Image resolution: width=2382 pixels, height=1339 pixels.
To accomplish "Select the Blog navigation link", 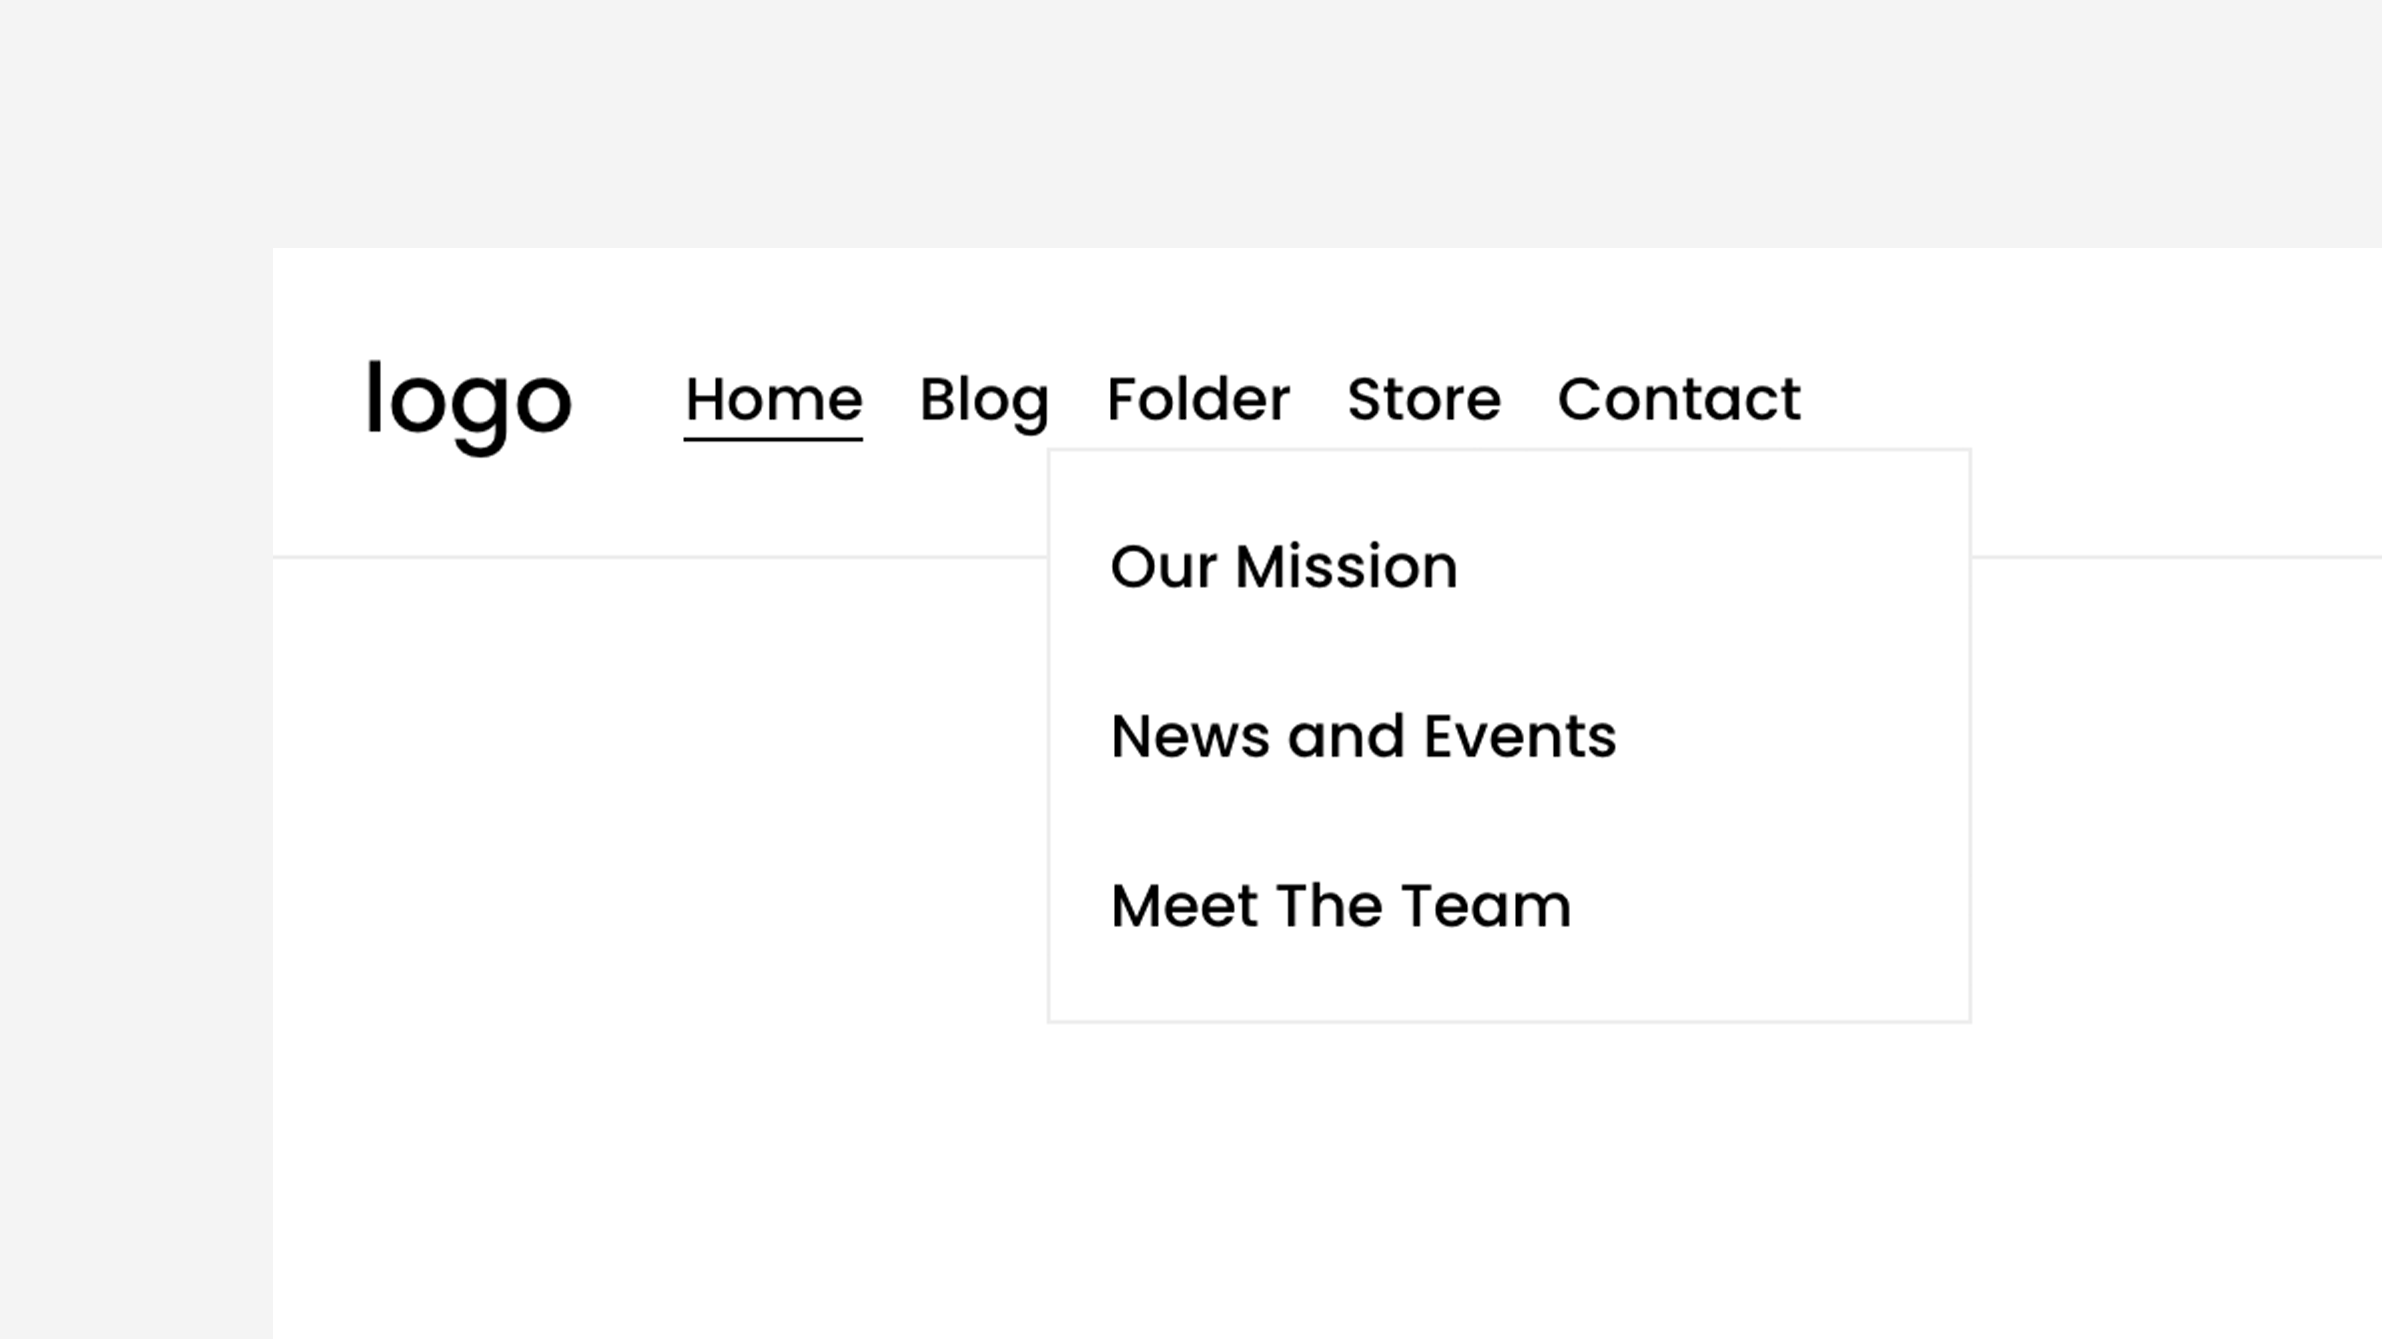I will tap(984, 399).
